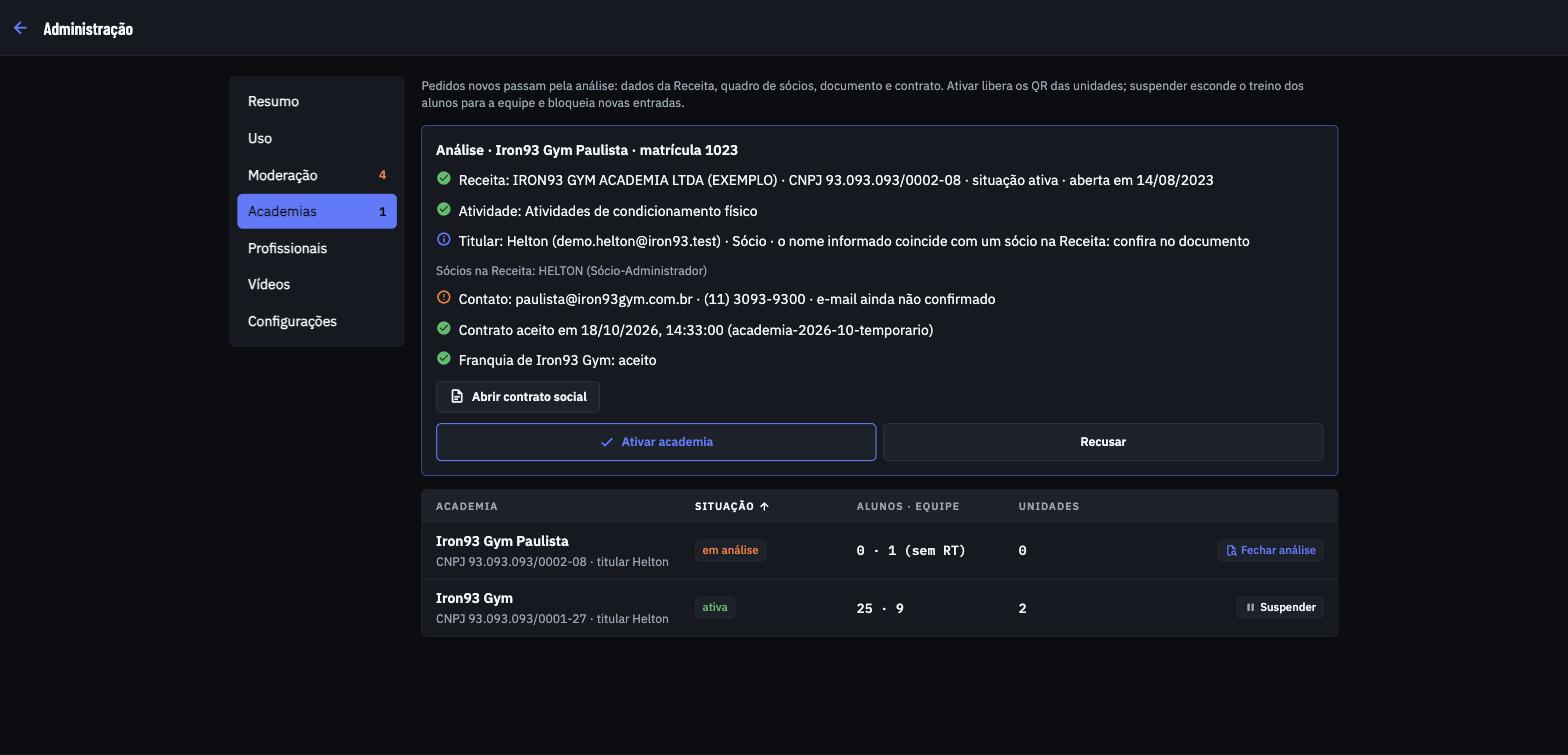
Task: Click the Situação sort arrow icon
Action: coord(764,506)
